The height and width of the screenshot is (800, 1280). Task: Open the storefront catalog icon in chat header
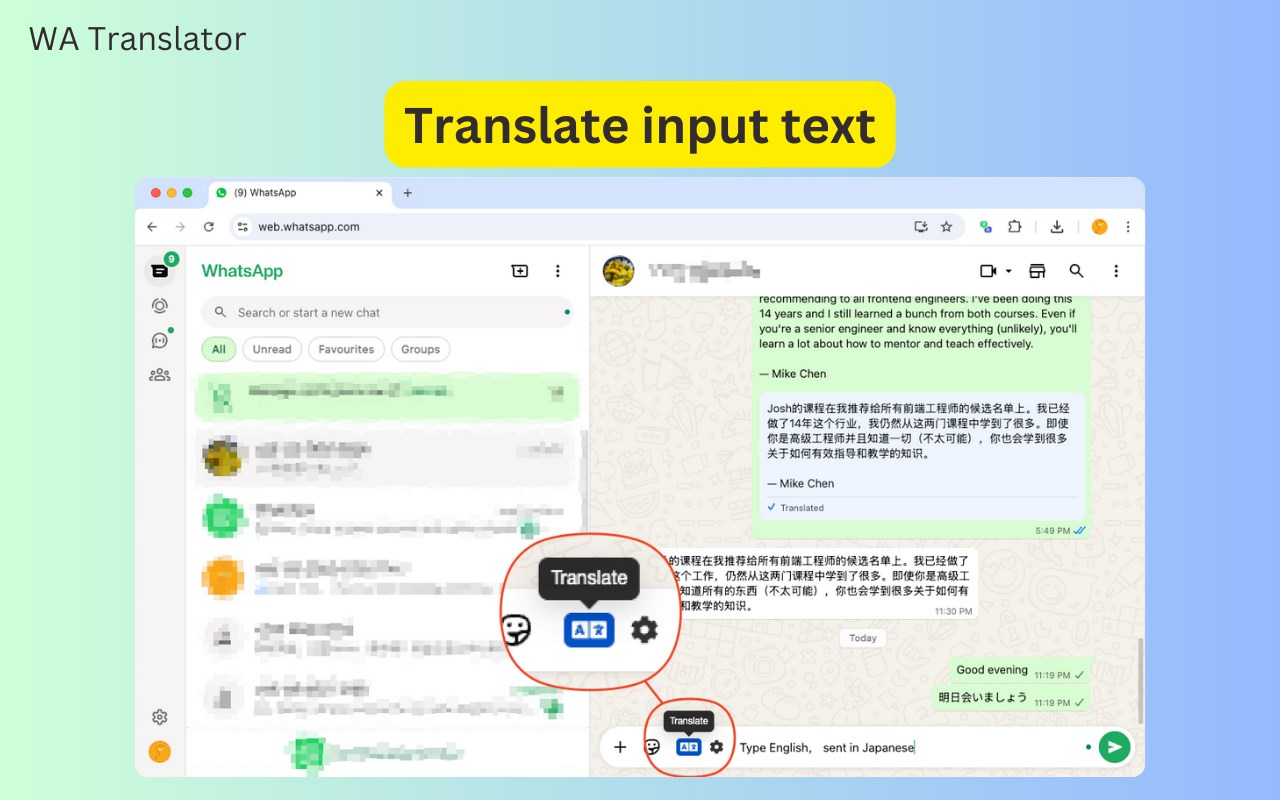(x=1038, y=271)
